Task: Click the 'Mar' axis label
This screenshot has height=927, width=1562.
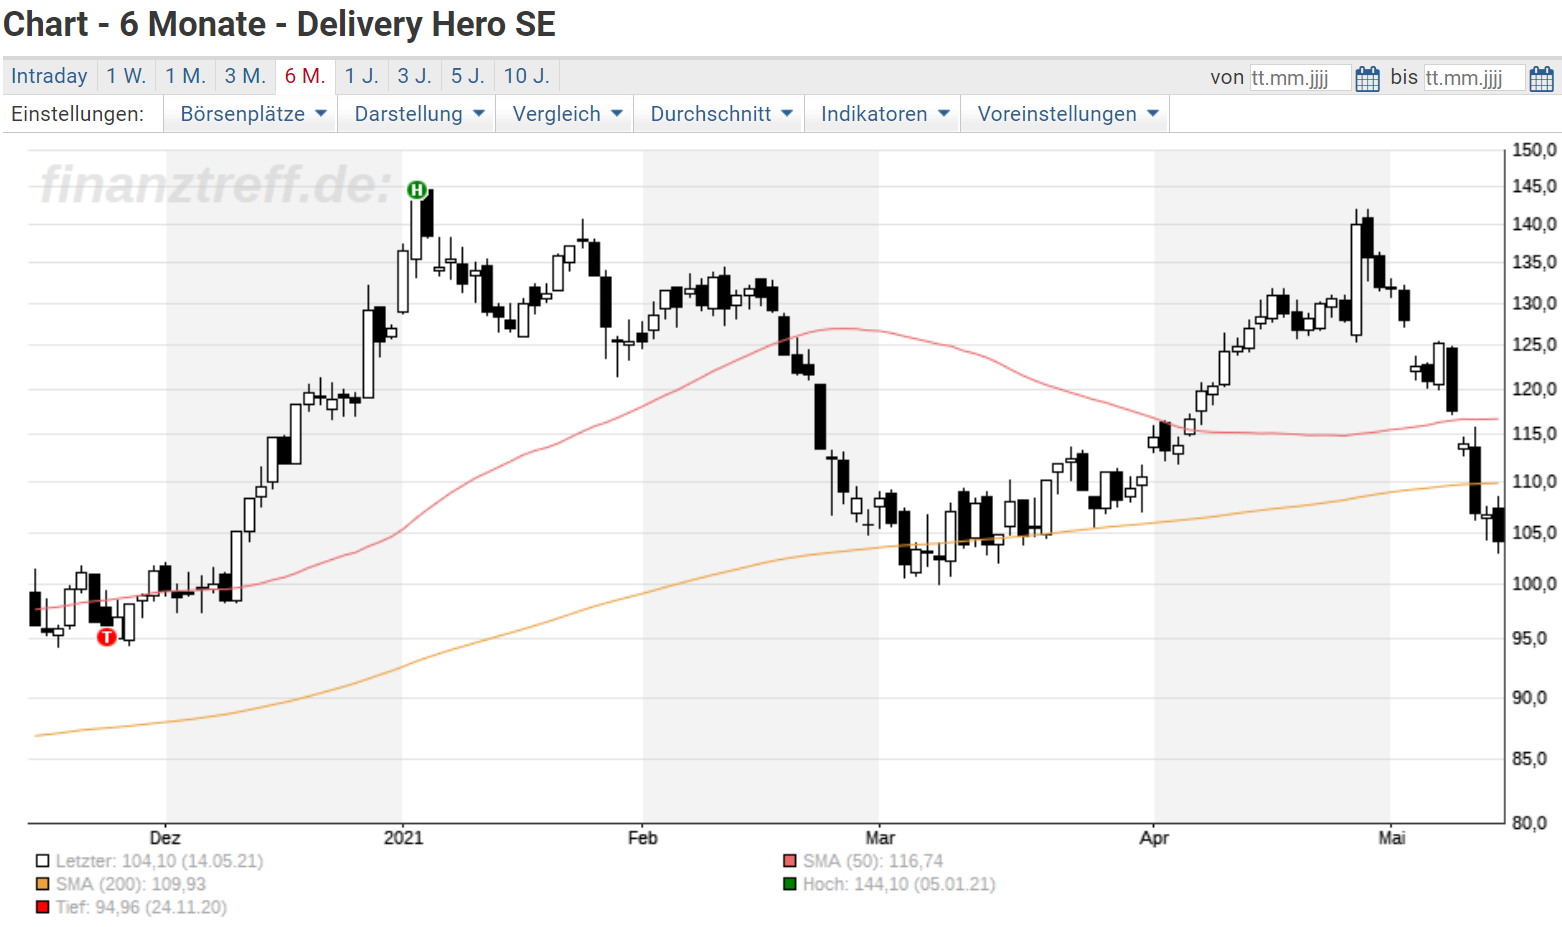Action: [x=880, y=838]
